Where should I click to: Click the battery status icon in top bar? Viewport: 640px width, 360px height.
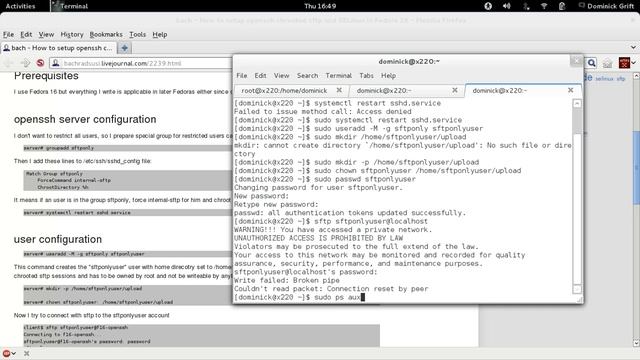tap(562, 6)
